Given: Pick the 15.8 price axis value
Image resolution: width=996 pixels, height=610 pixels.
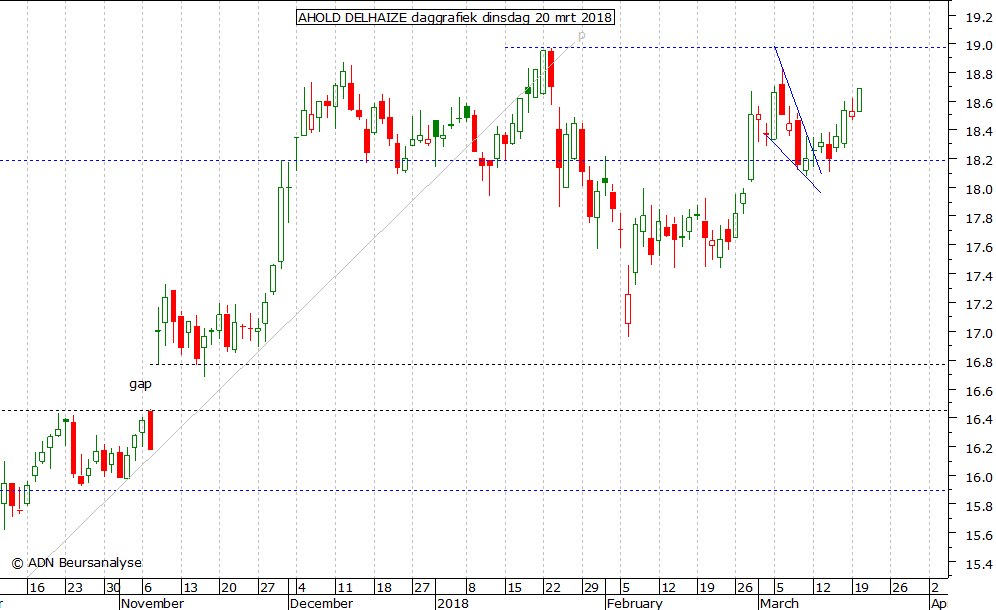Looking at the screenshot, I should [979, 506].
